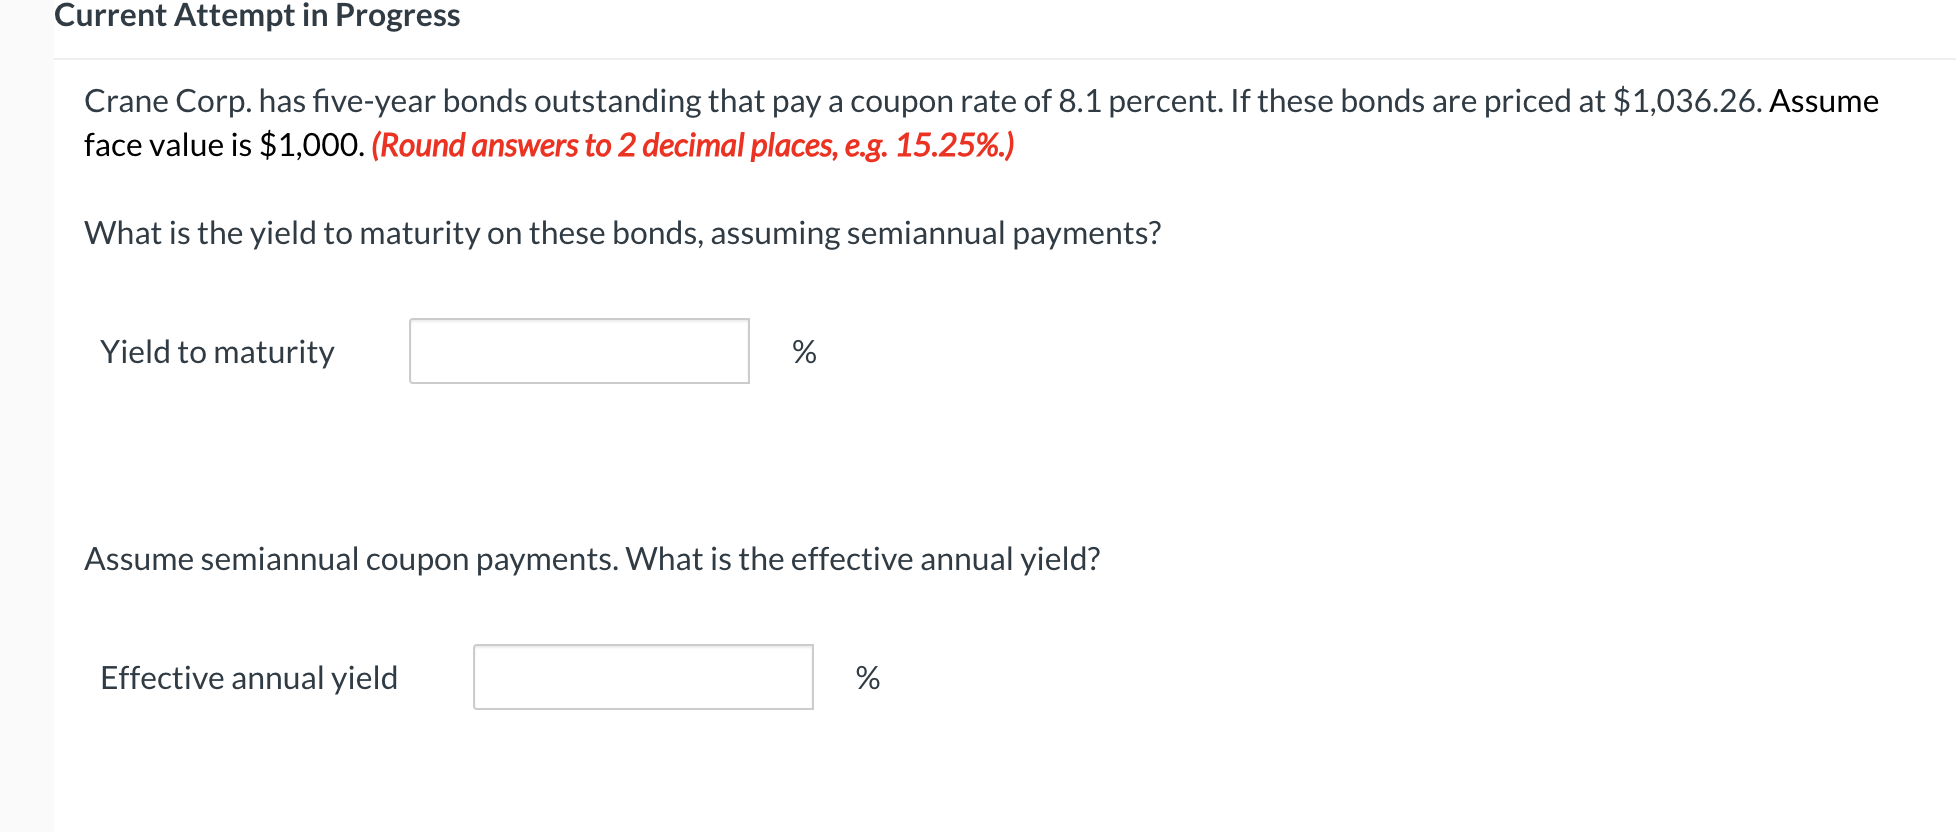This screenshot has height=832, width=1956.
Task: Click the Current Attempt in Progress heading
Action: (257, 15)
